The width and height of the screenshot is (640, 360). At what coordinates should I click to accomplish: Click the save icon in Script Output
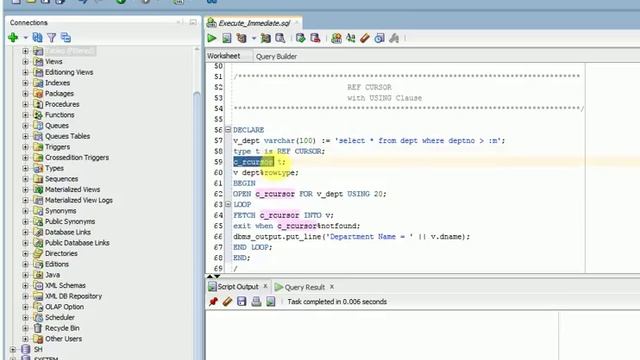(242, 302)
